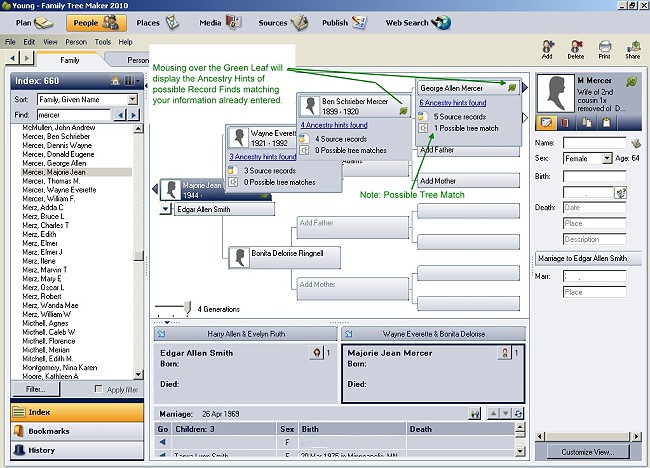Click the Add person icon
This screenshot has height=468, width=650.
point(547,49)
